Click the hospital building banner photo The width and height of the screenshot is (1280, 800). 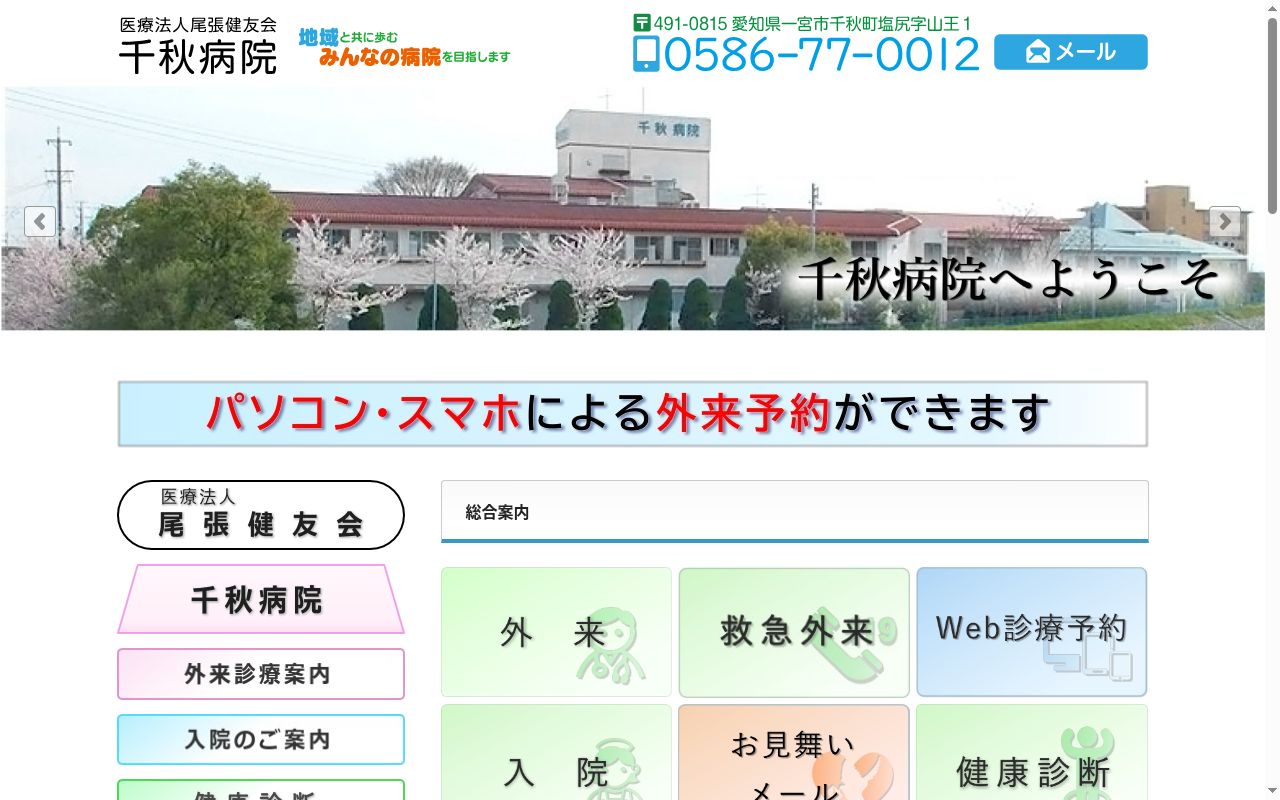pyautogui.click(x=633, y=208)
